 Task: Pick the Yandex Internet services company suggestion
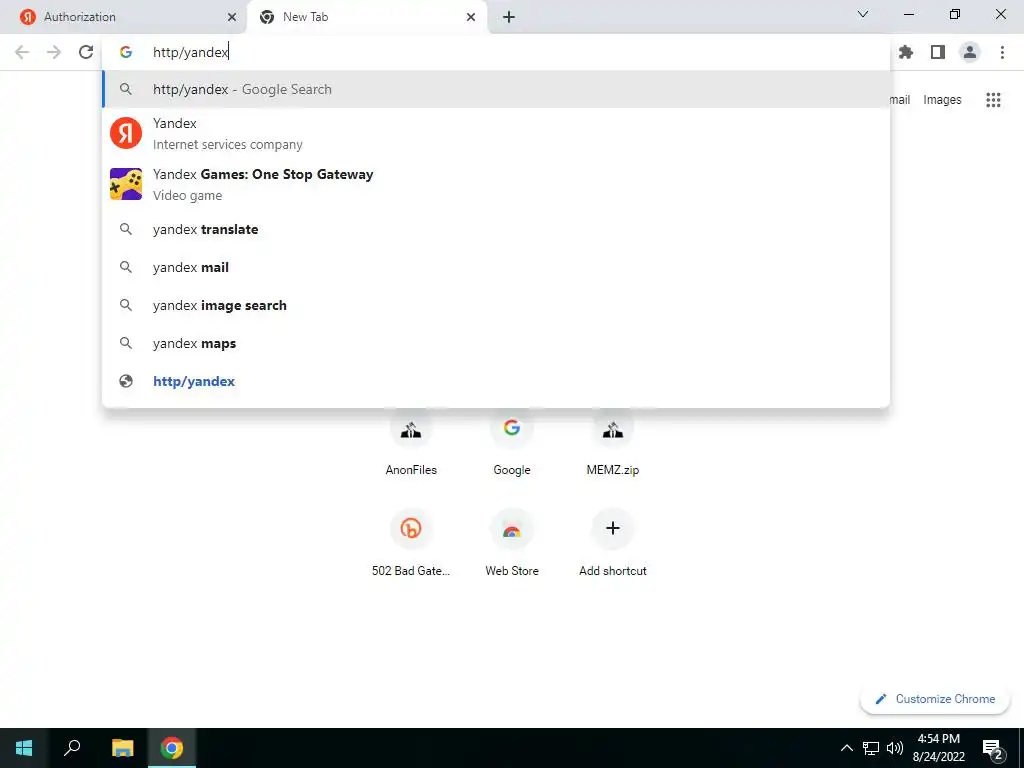[x=496, y=133]
